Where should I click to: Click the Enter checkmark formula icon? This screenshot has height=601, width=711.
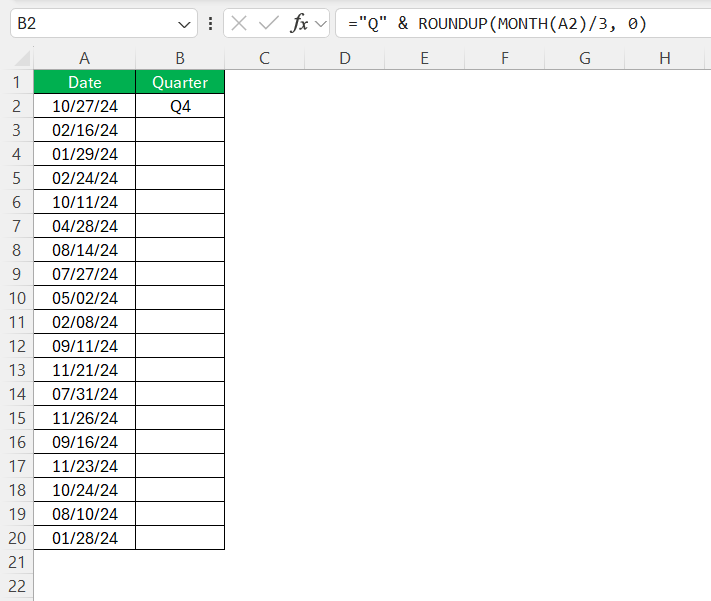268,23
